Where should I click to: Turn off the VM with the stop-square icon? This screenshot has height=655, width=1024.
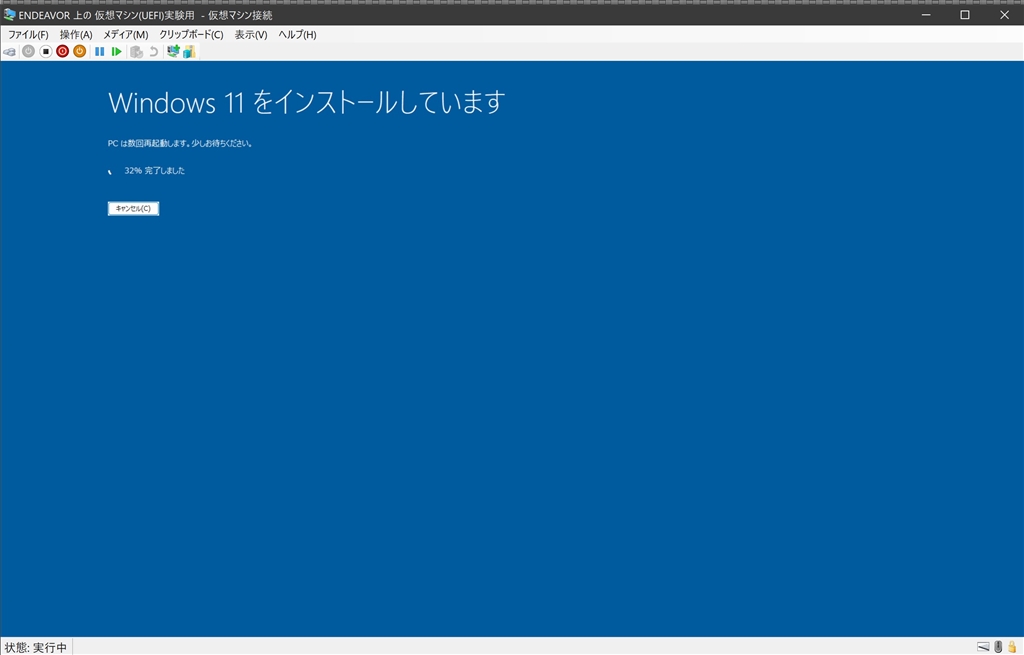45,52
